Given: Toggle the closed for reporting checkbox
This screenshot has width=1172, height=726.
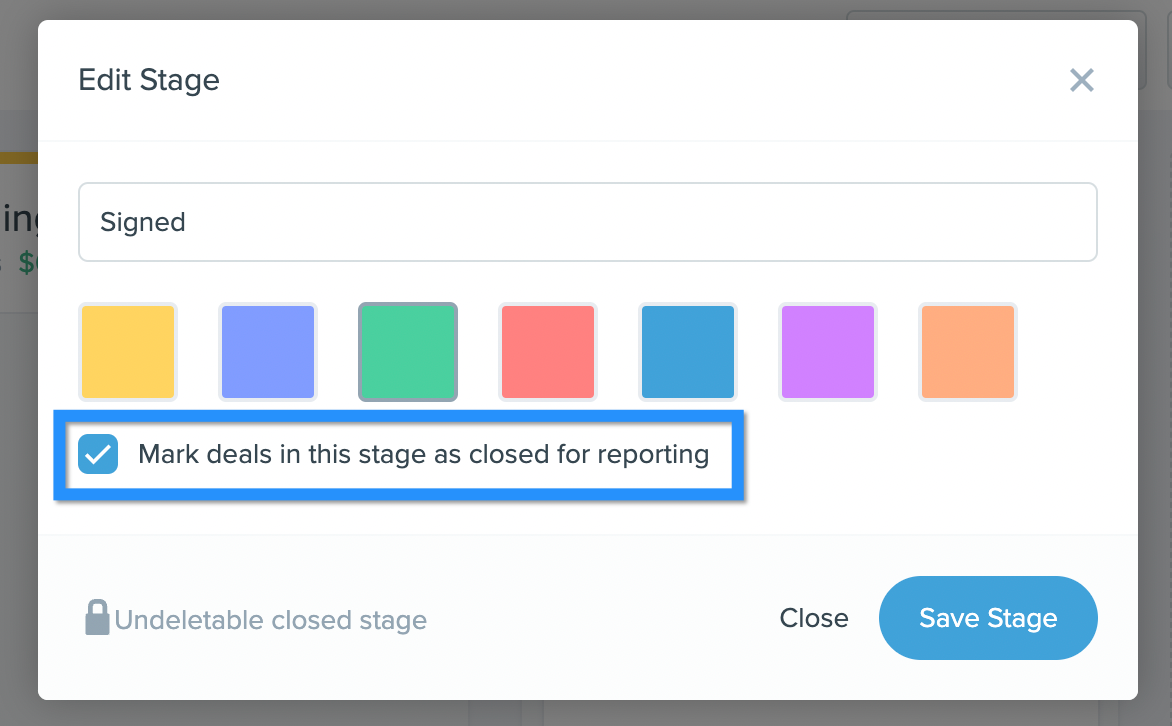Looking at the screenshot, I should [98, 454].
